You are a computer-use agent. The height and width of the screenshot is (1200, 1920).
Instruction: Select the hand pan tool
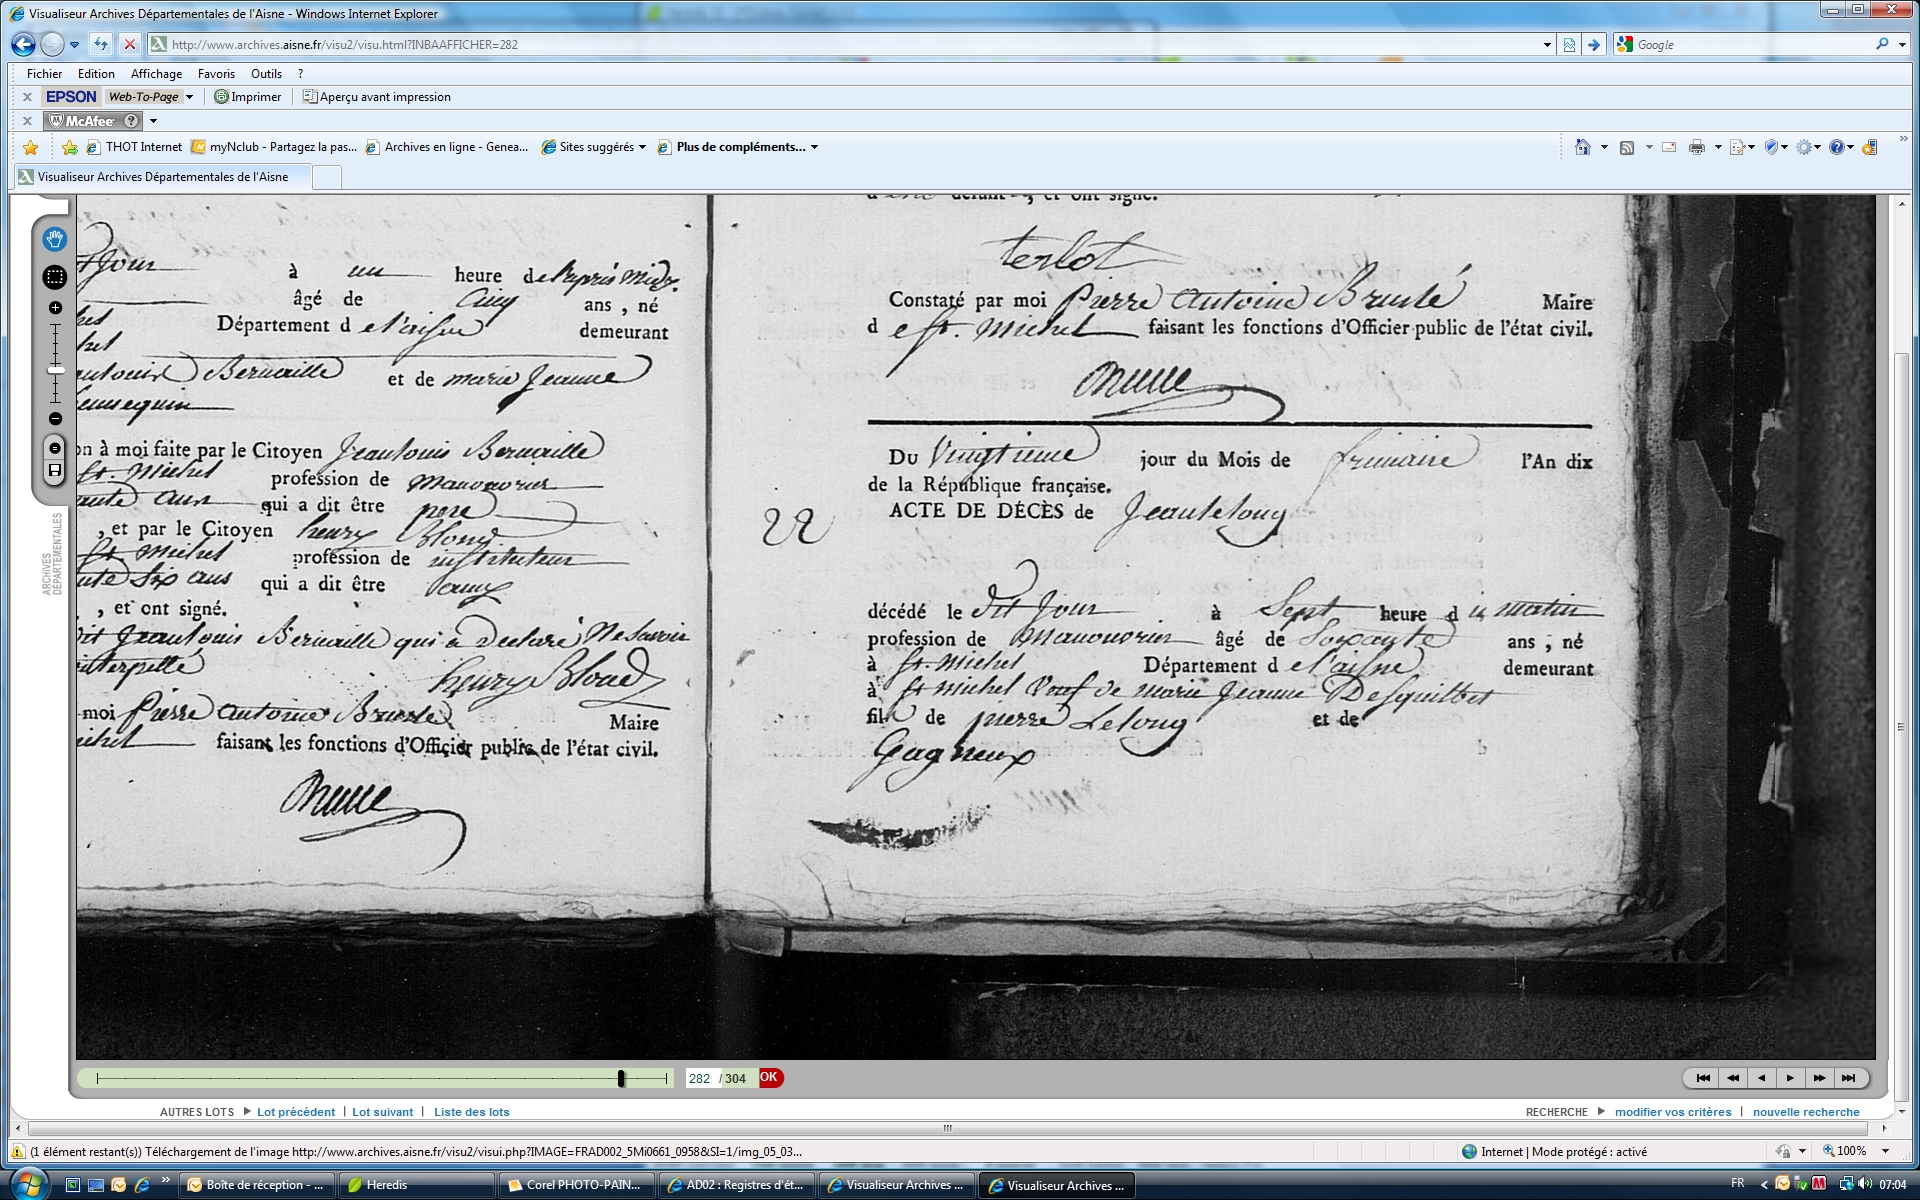tap(55, 239)
